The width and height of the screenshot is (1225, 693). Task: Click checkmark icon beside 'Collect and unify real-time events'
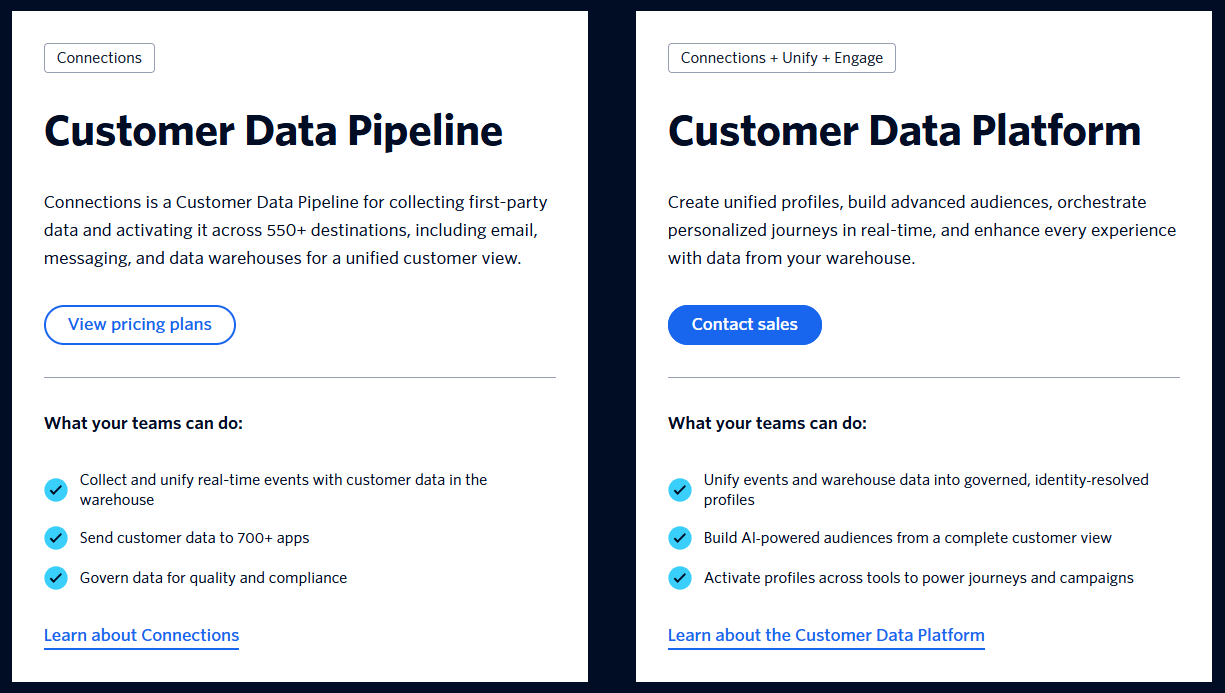click(56, 490)
